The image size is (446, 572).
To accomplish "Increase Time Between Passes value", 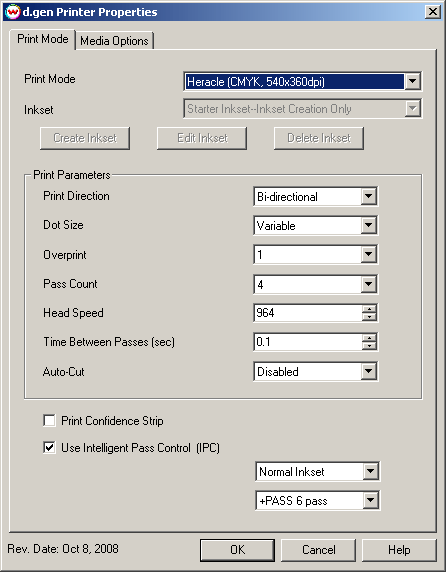I will (x=369, y=338).
